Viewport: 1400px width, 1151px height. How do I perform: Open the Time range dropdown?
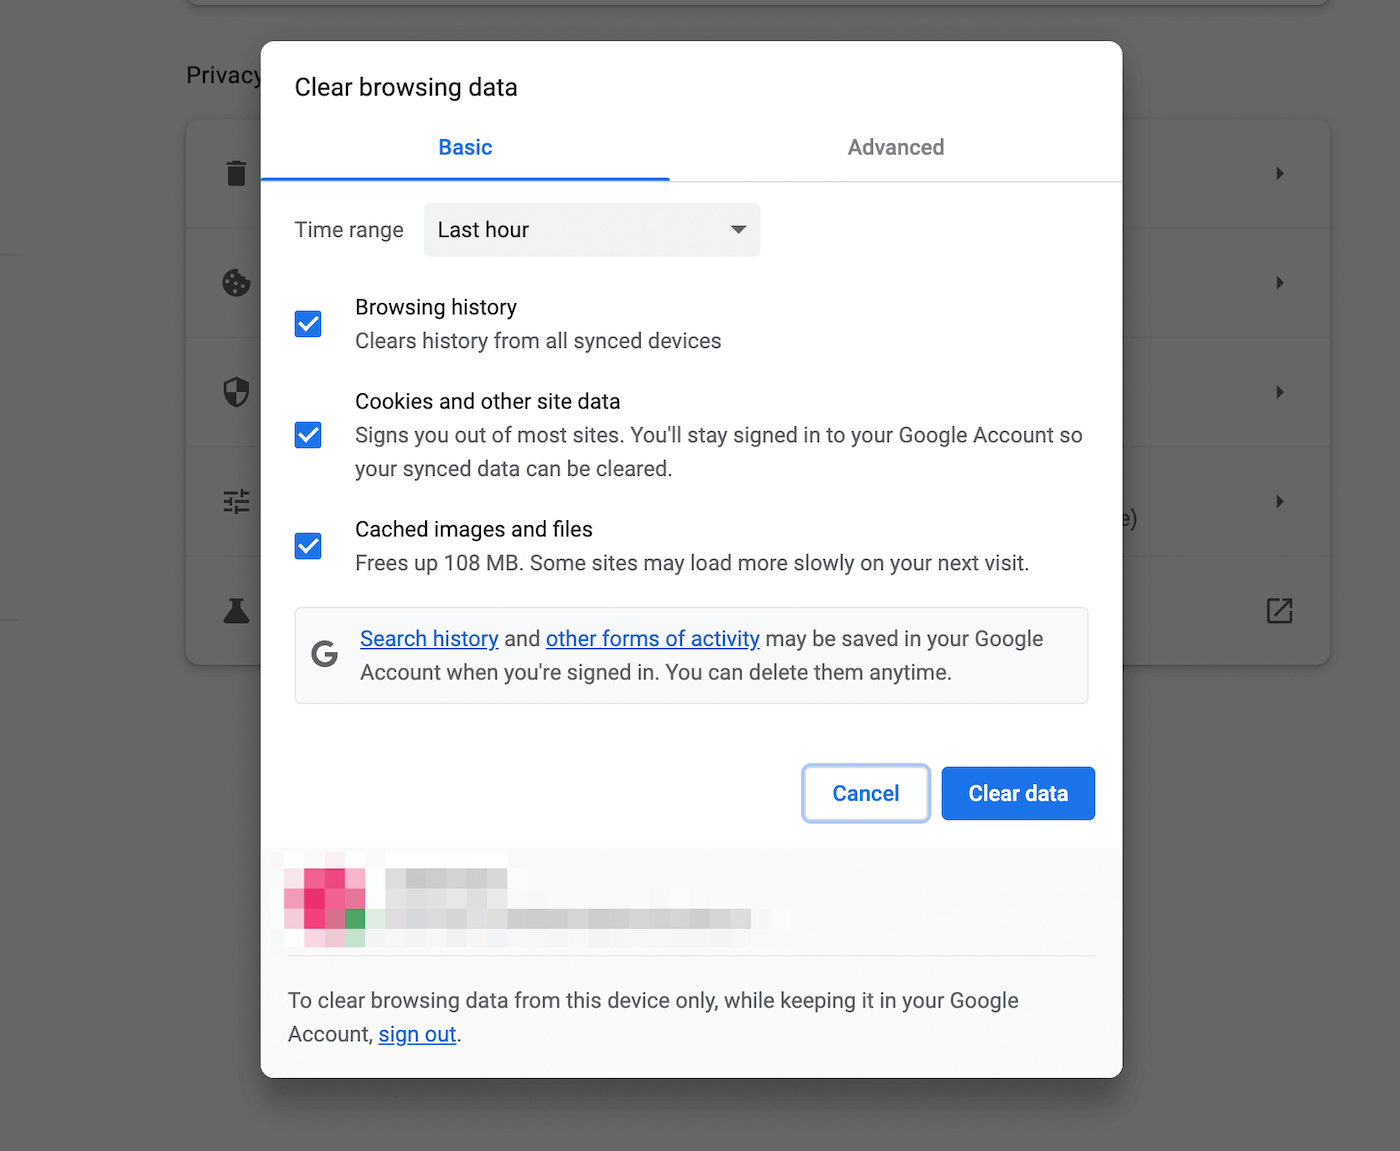[591, 229]
